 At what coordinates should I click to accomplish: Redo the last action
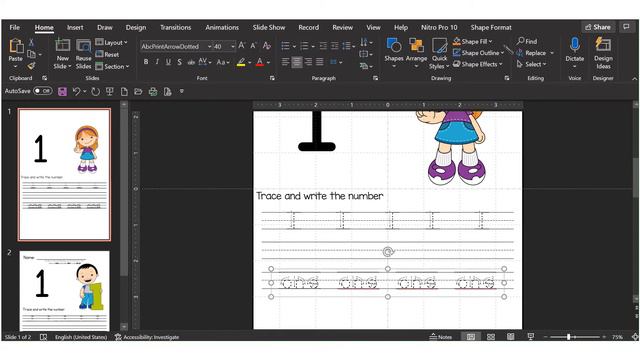pos(95,91)
